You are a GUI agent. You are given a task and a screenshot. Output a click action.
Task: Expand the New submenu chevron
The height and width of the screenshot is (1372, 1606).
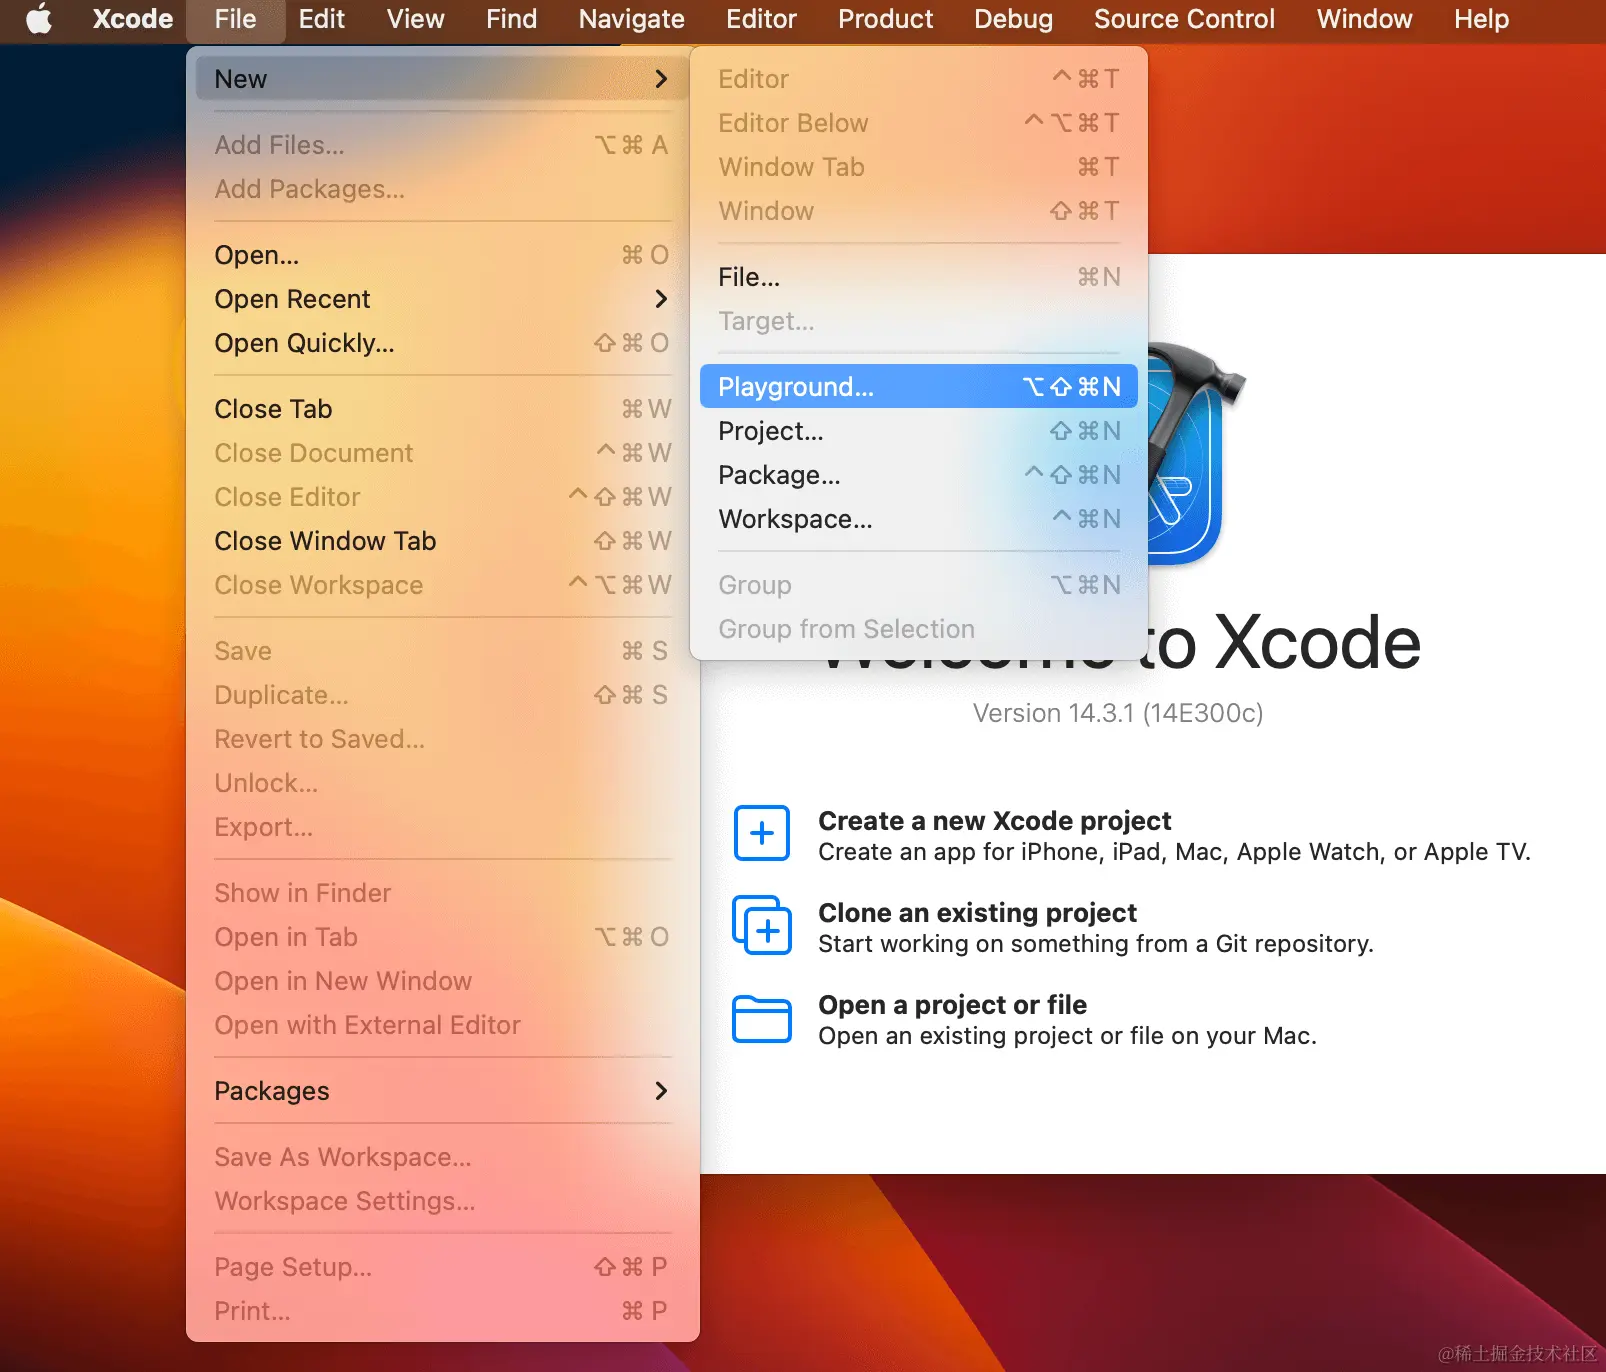(661, 79)
